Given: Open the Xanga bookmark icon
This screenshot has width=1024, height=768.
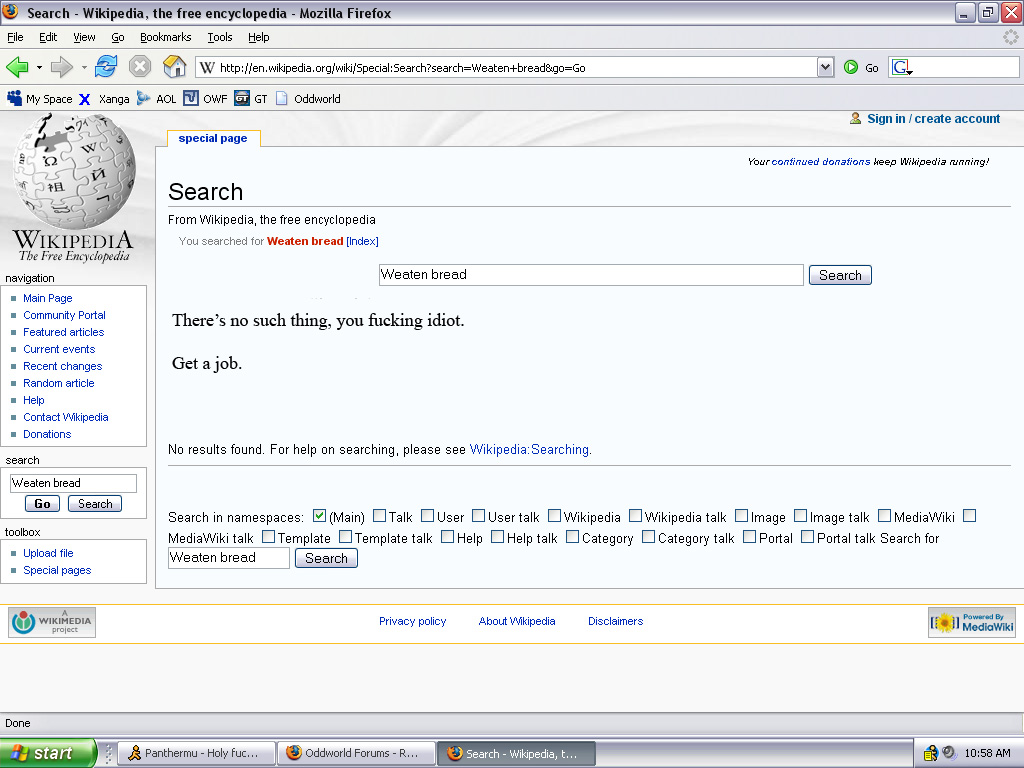Looking at the screenshot, I should [x=85, y=99].
